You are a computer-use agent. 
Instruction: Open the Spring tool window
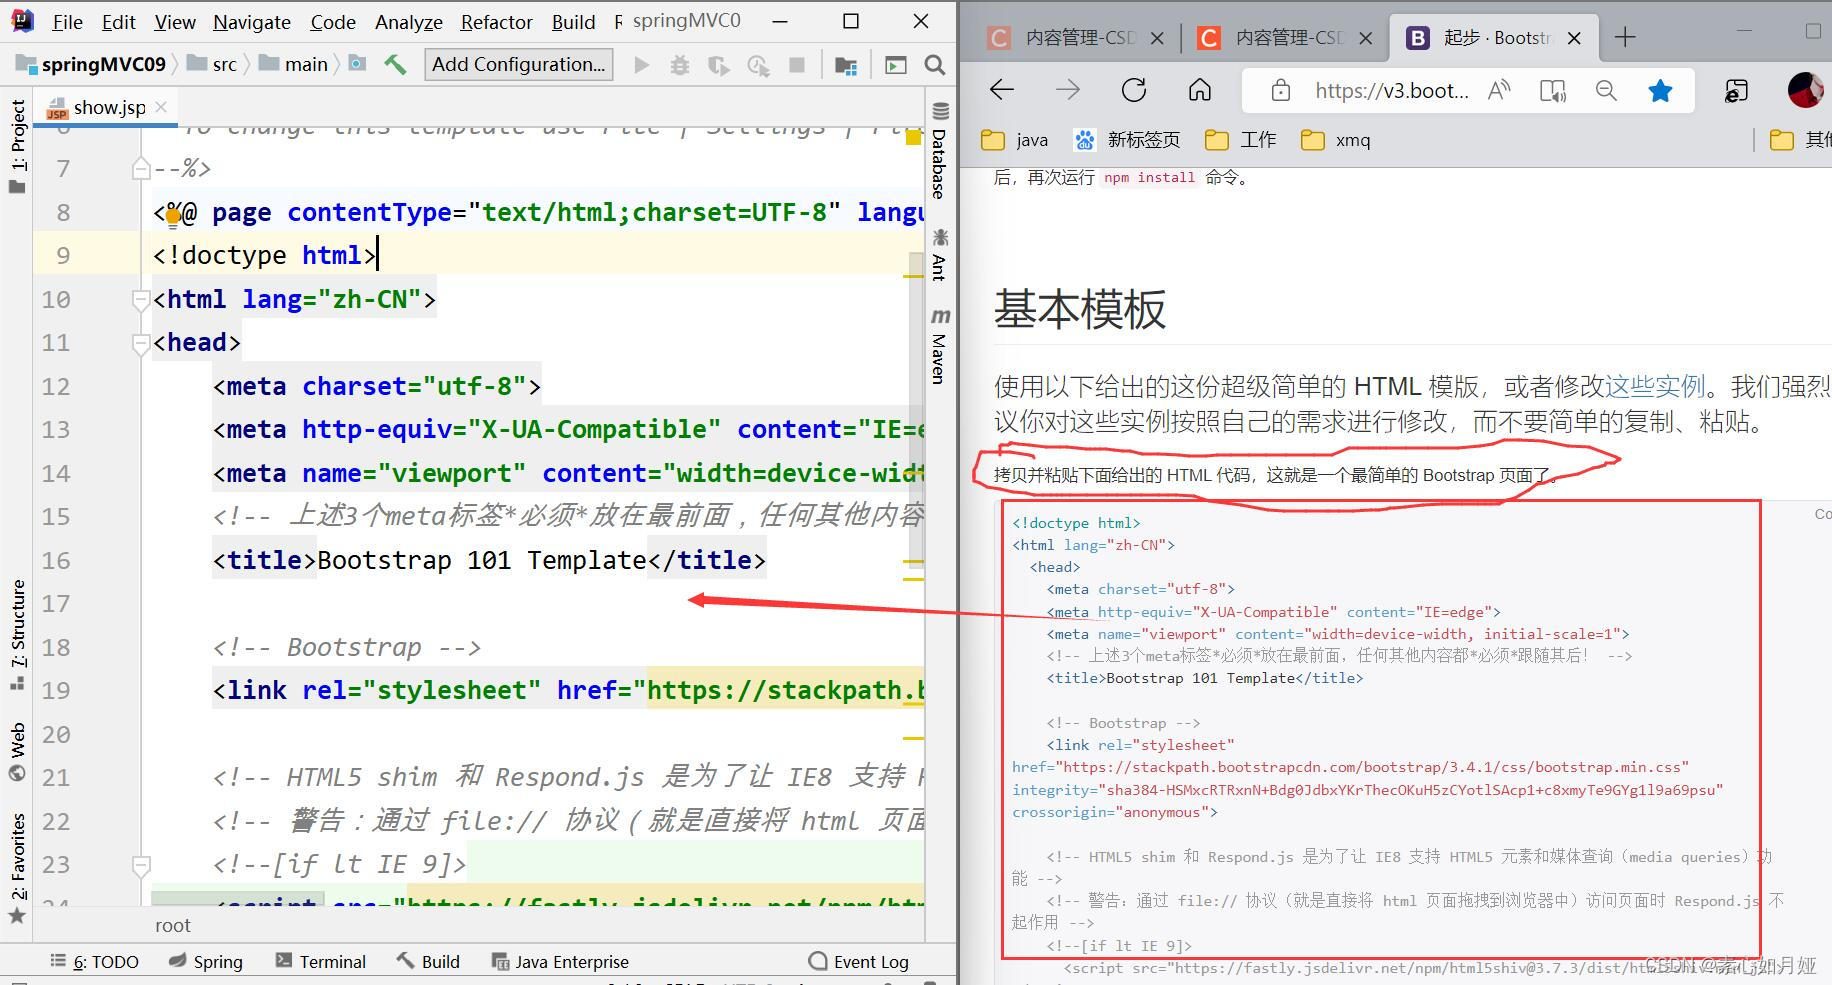(x=206, y=962)
